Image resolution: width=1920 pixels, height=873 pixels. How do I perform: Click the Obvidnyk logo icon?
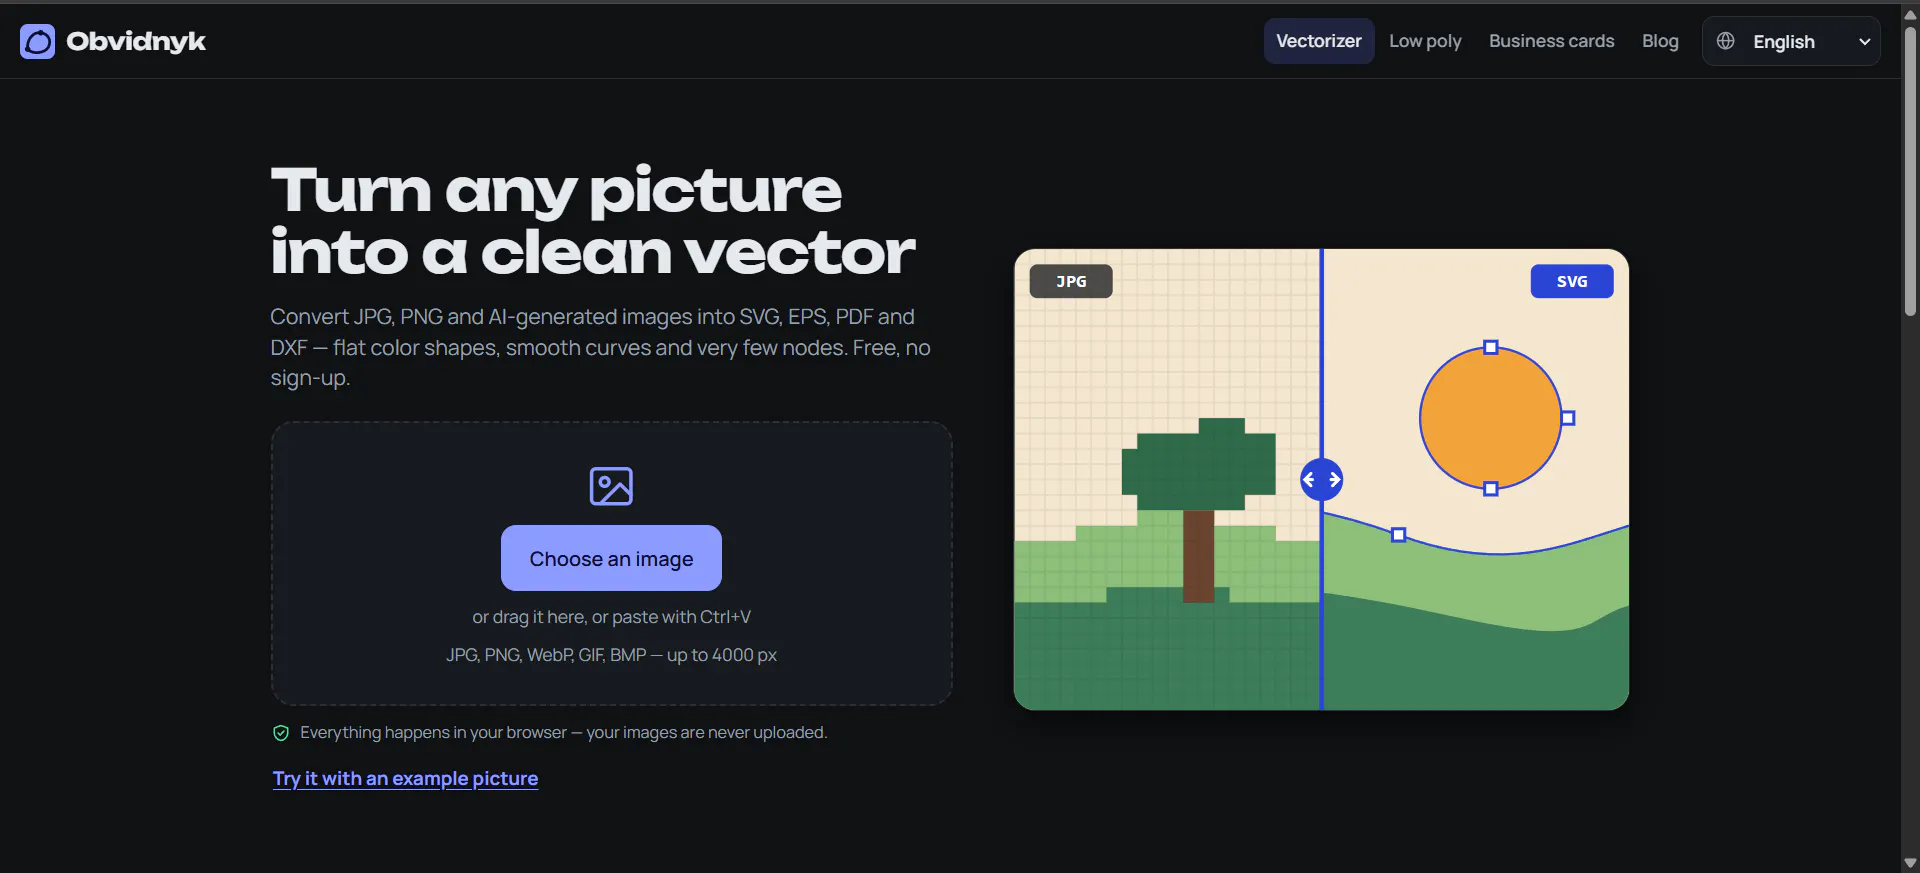point(38,41)
